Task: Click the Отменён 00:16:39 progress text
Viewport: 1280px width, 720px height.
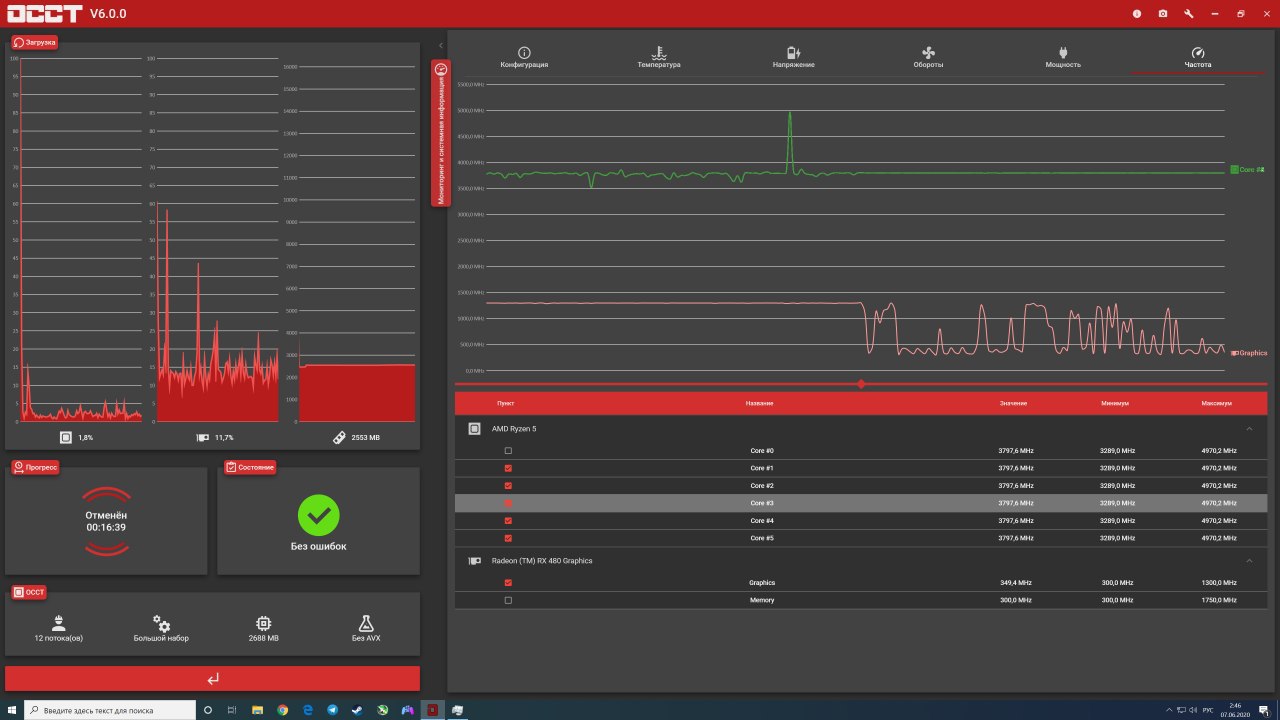Action: pyautogui.click(x=106, y=521)
